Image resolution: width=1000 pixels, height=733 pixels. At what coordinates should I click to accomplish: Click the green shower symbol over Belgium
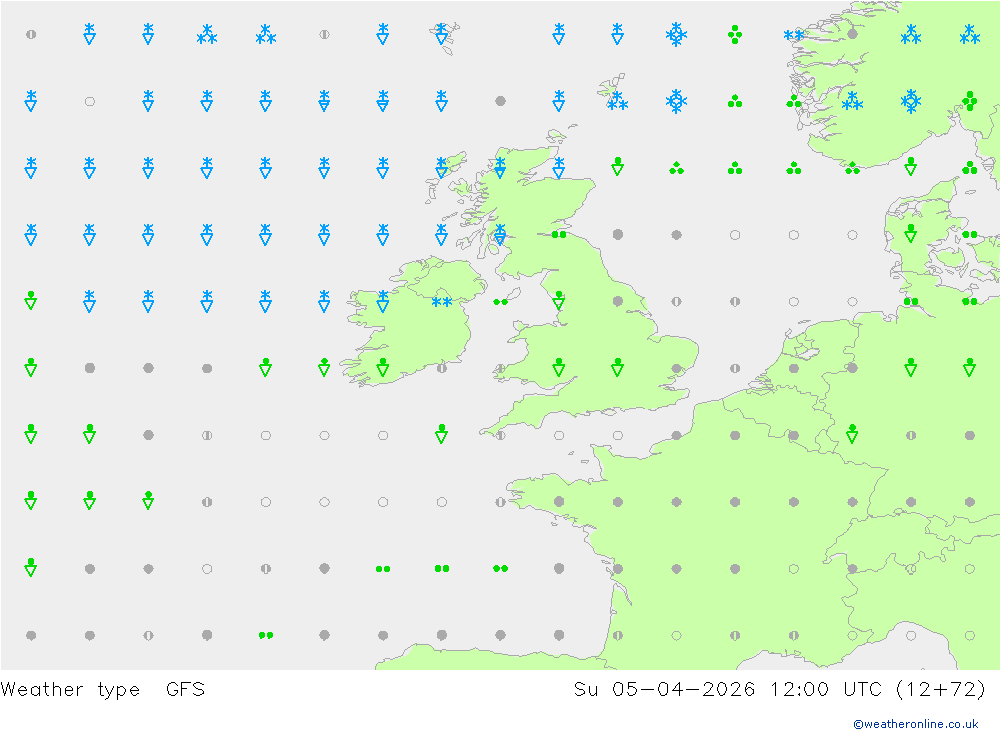pos(852,434)
